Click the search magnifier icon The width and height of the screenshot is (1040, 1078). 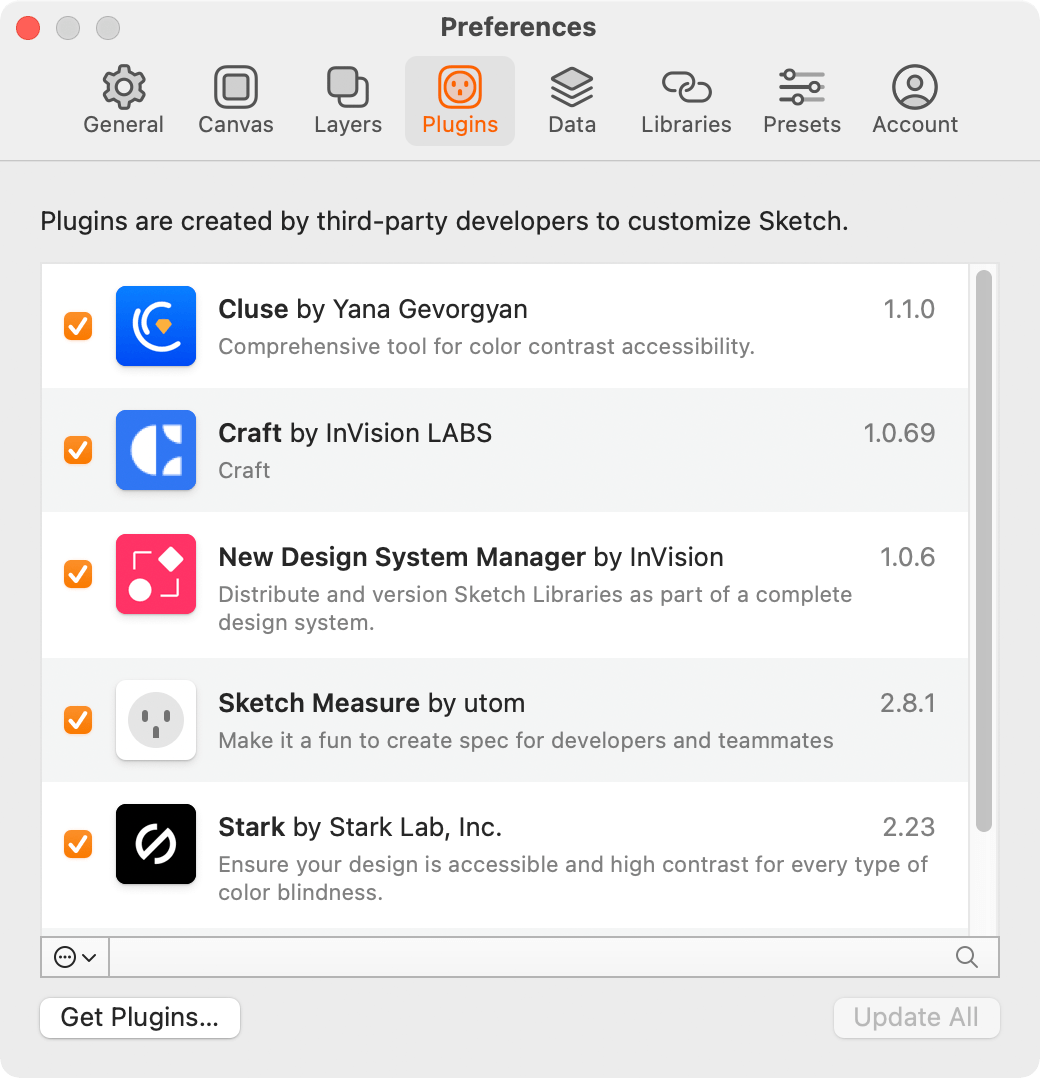(966, 957)
